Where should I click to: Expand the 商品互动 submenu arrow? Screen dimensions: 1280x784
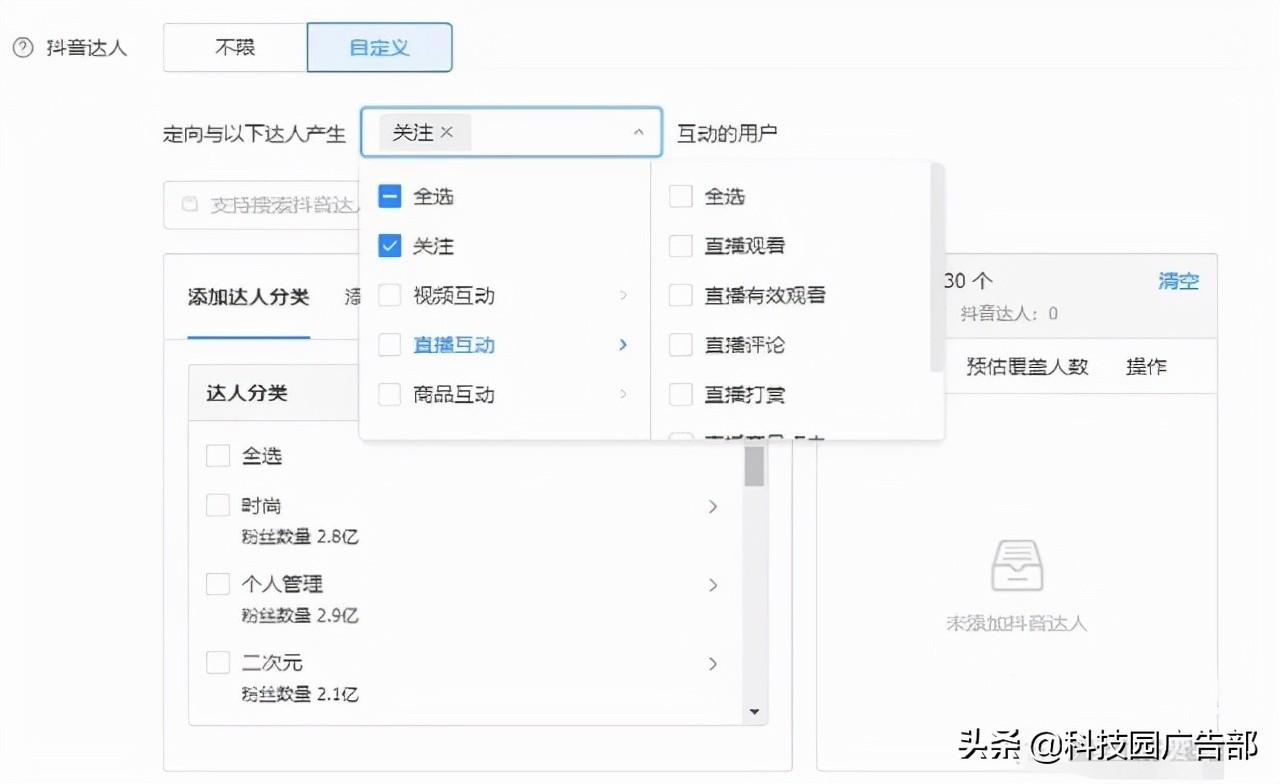tap(623, 394)
